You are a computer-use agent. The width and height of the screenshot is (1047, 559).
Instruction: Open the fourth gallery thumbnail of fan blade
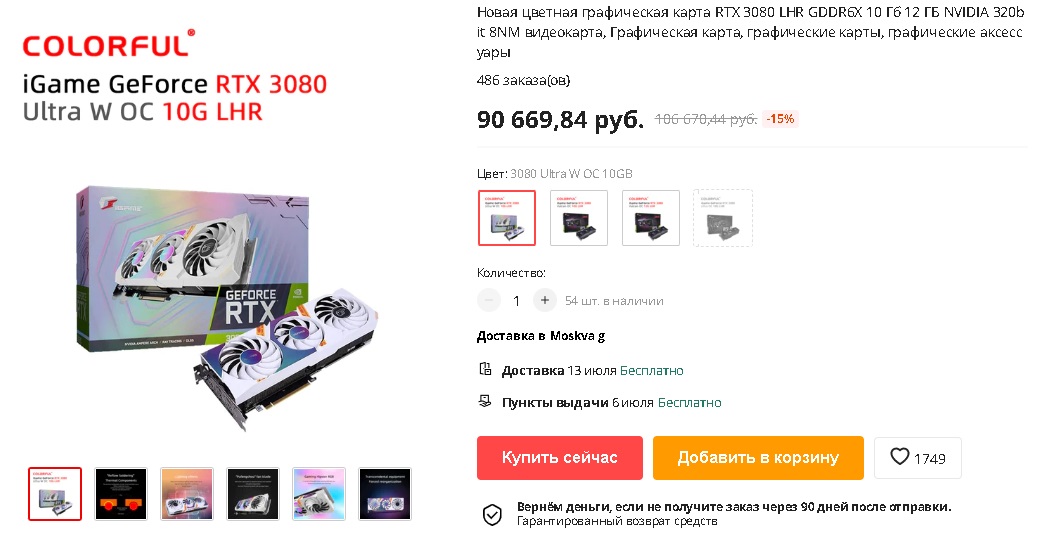[253, 494]
